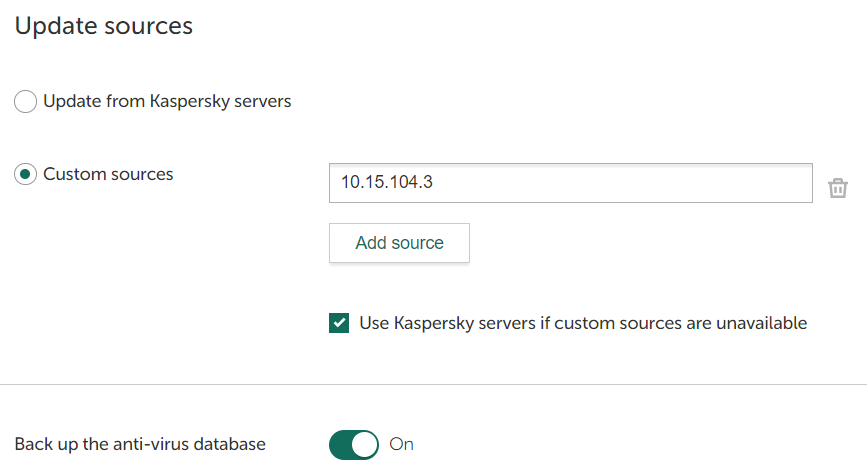Image resolution: width=867 pixels, height=474 pixels.
Task: Place cursor at empty right side of source field
Action: click(x=700, y=183)
